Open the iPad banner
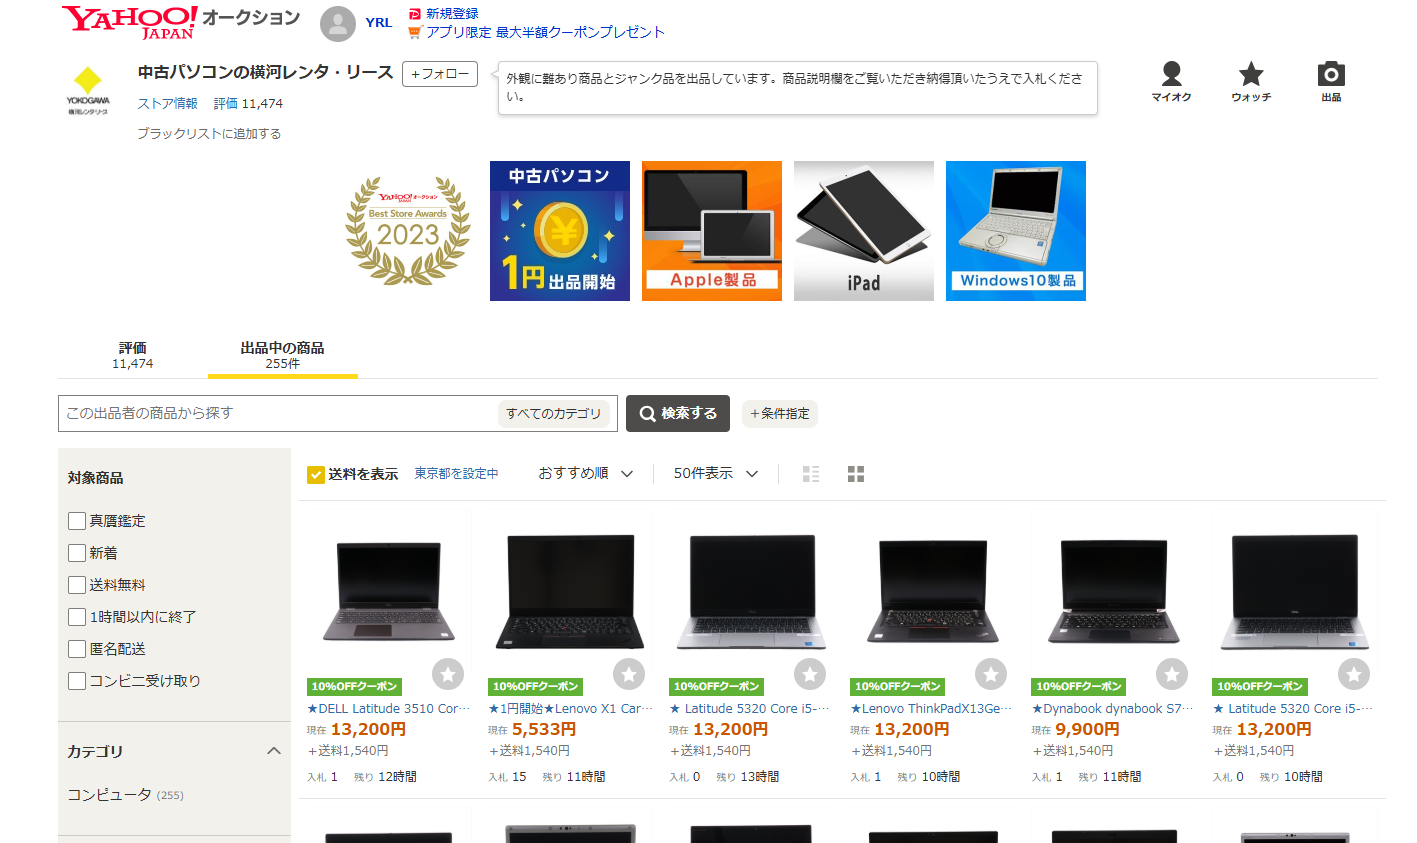1417x843 pixels. click(x=864, y=231)
